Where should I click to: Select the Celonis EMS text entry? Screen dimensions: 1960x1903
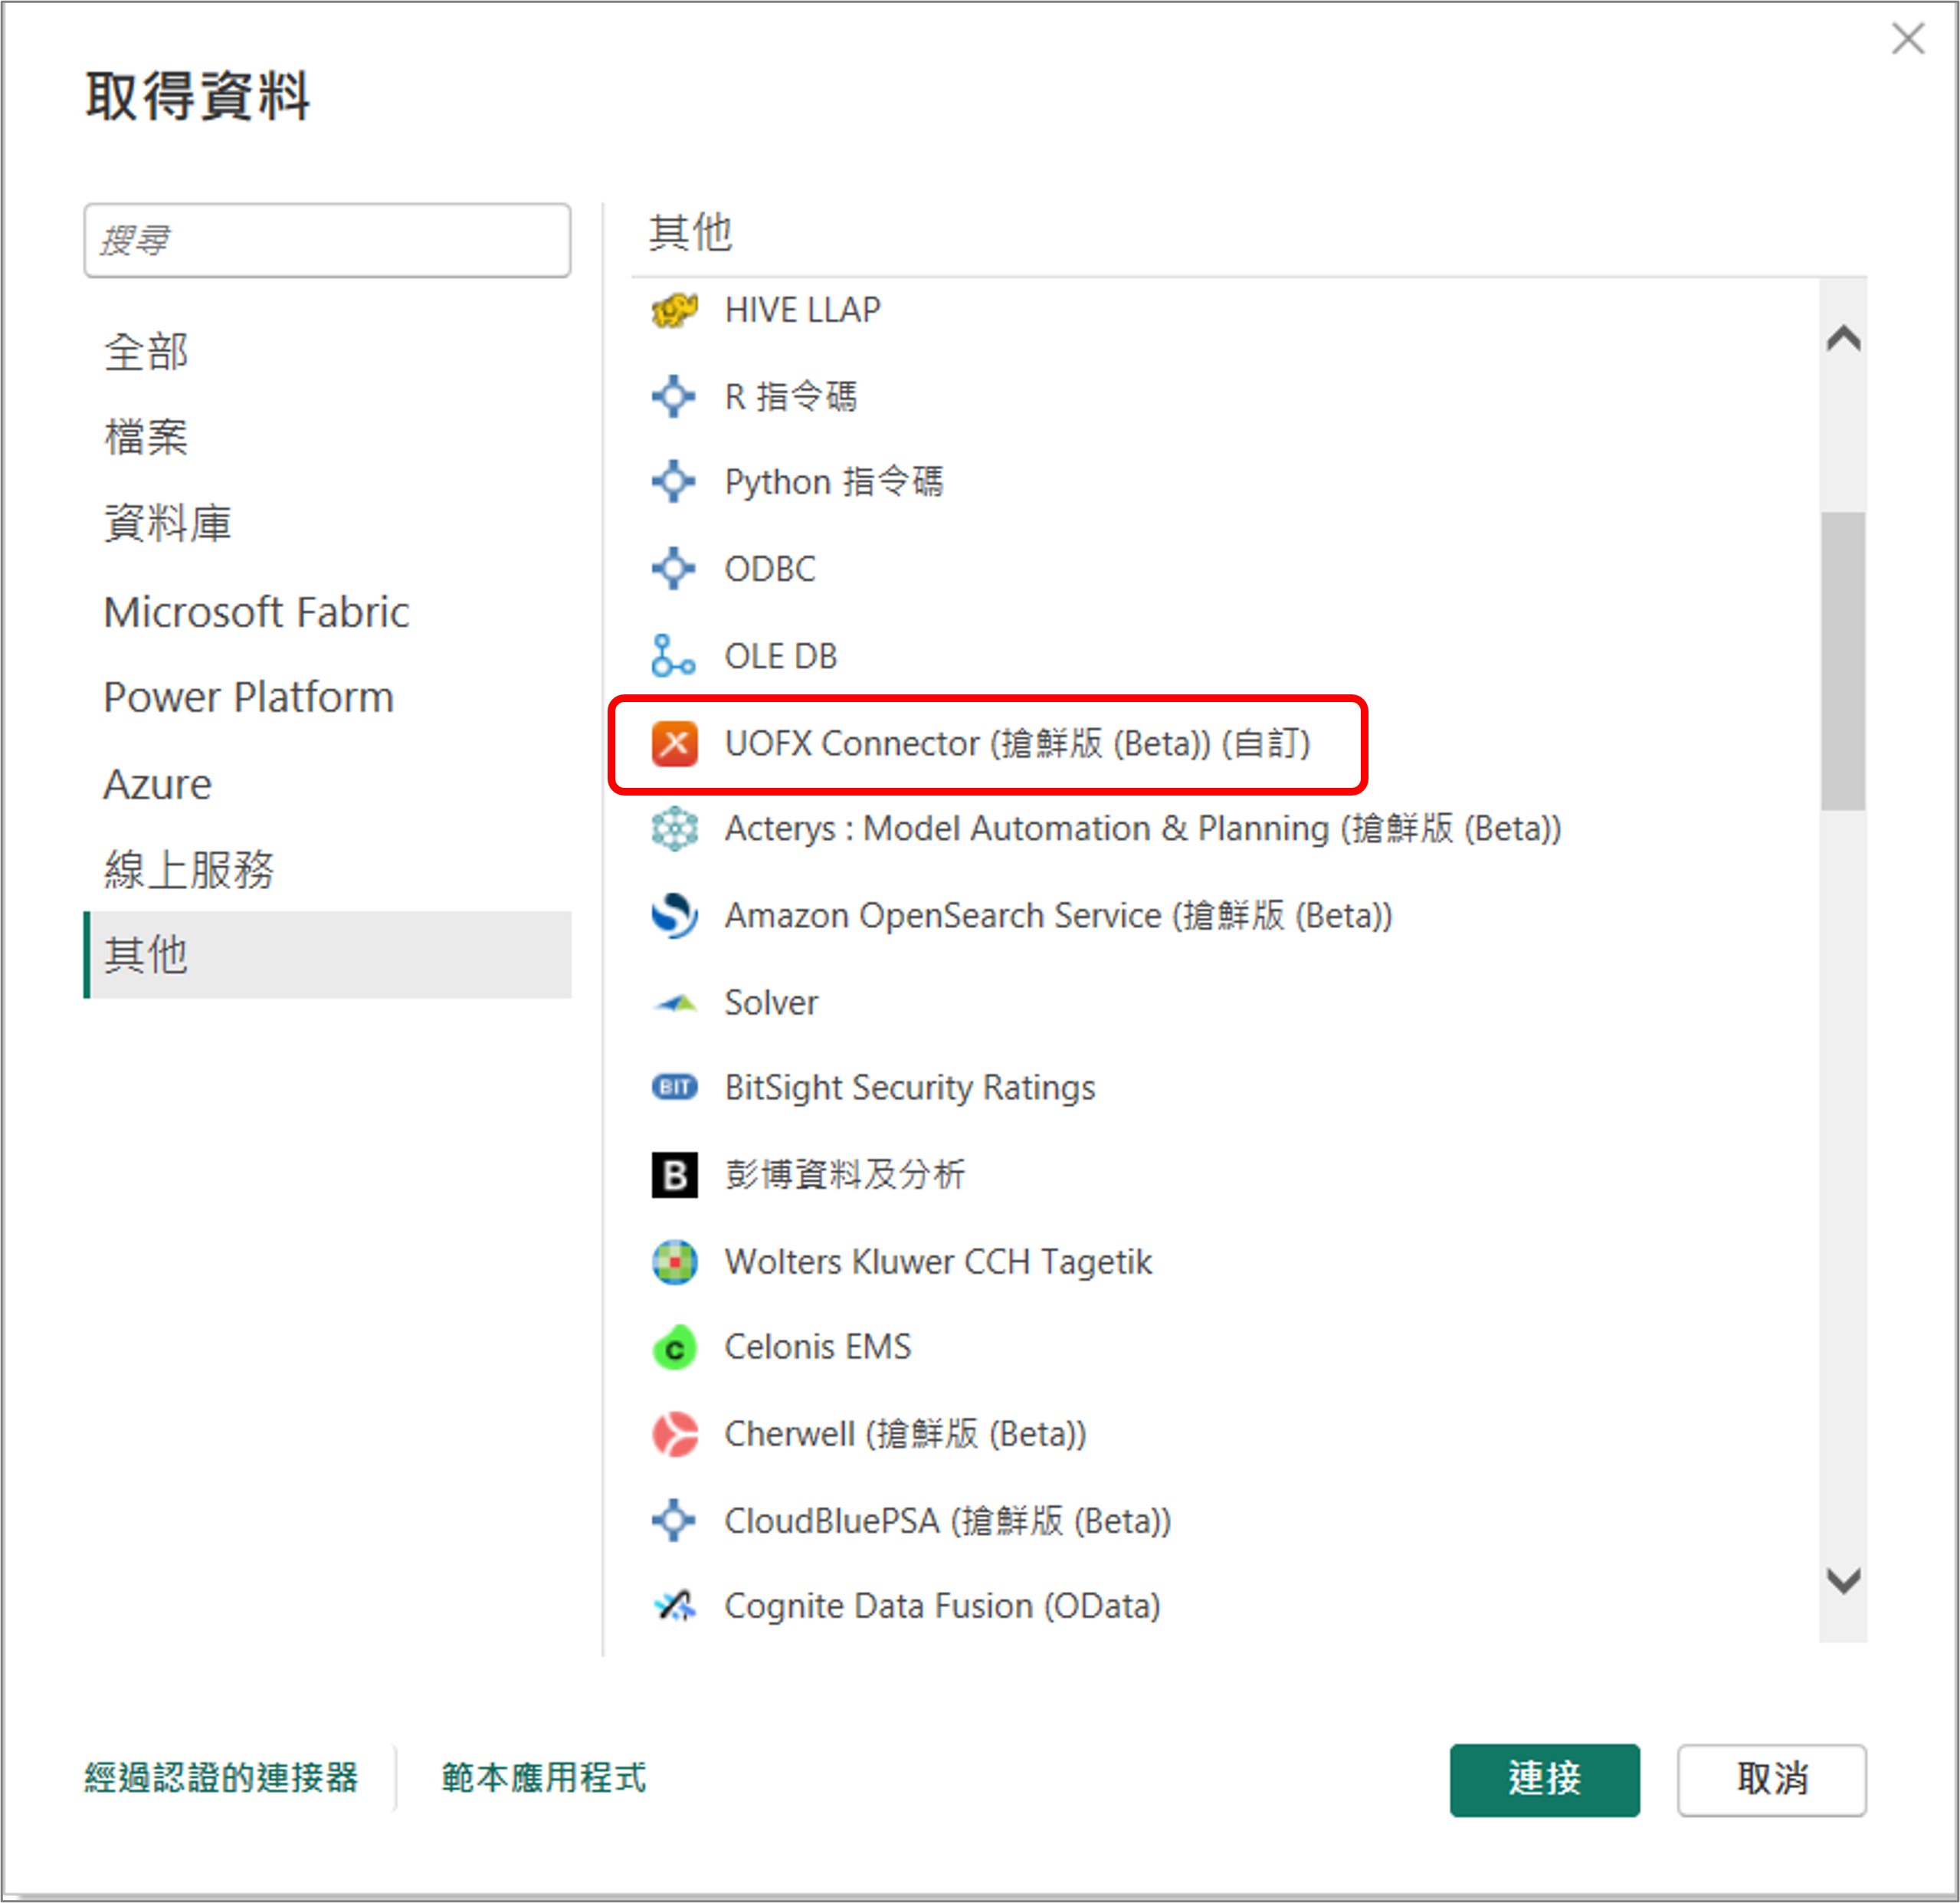coord(818,1347)
